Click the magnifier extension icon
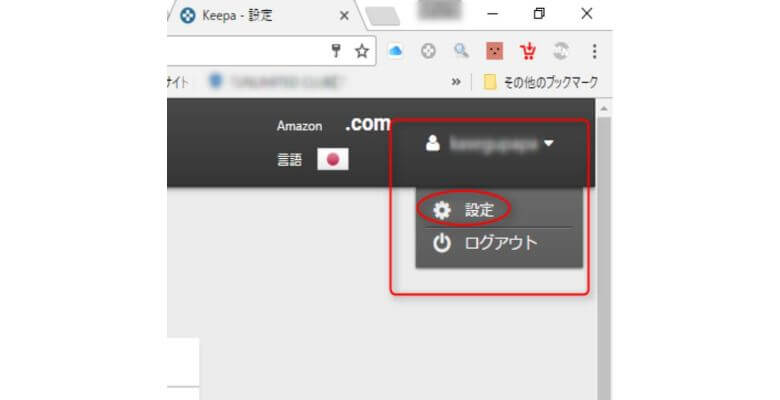This screenshot has height=400, width=780. click(x=461, y=51)
